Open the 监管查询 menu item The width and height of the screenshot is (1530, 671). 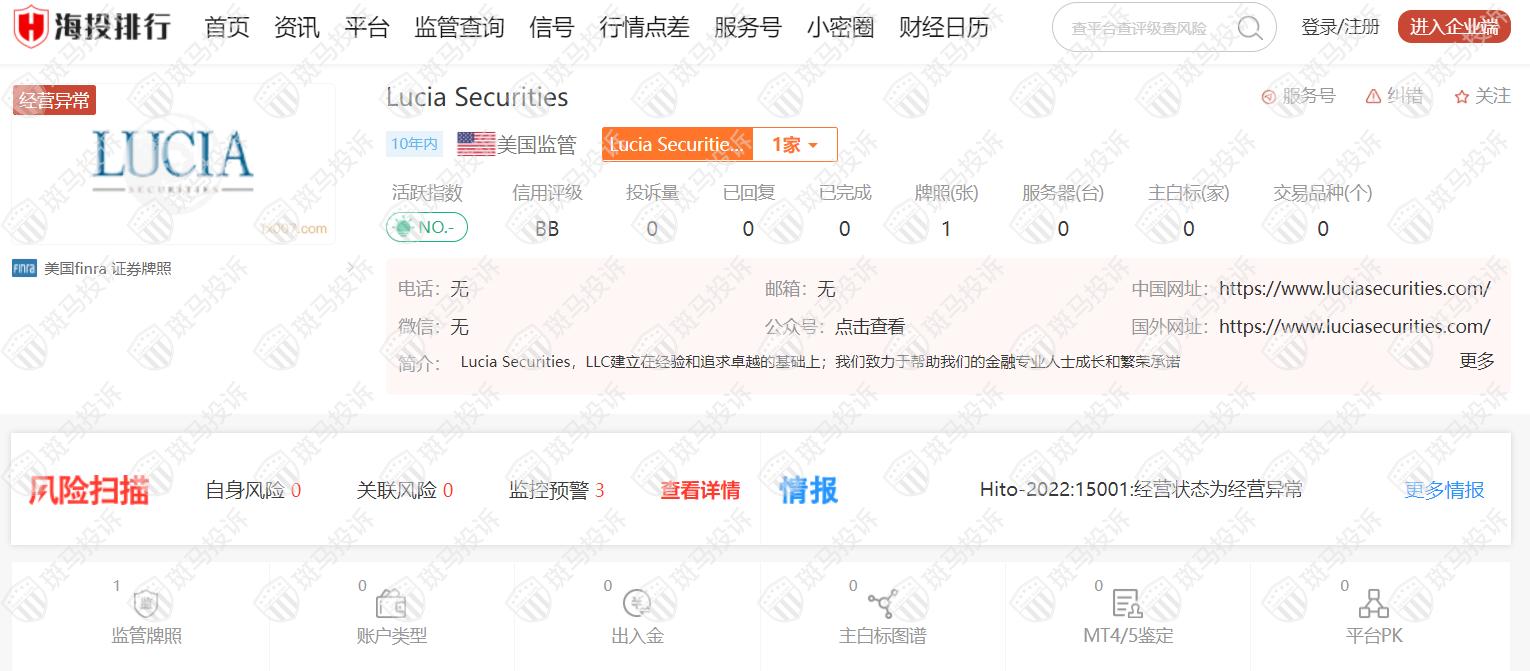[459, 27]
